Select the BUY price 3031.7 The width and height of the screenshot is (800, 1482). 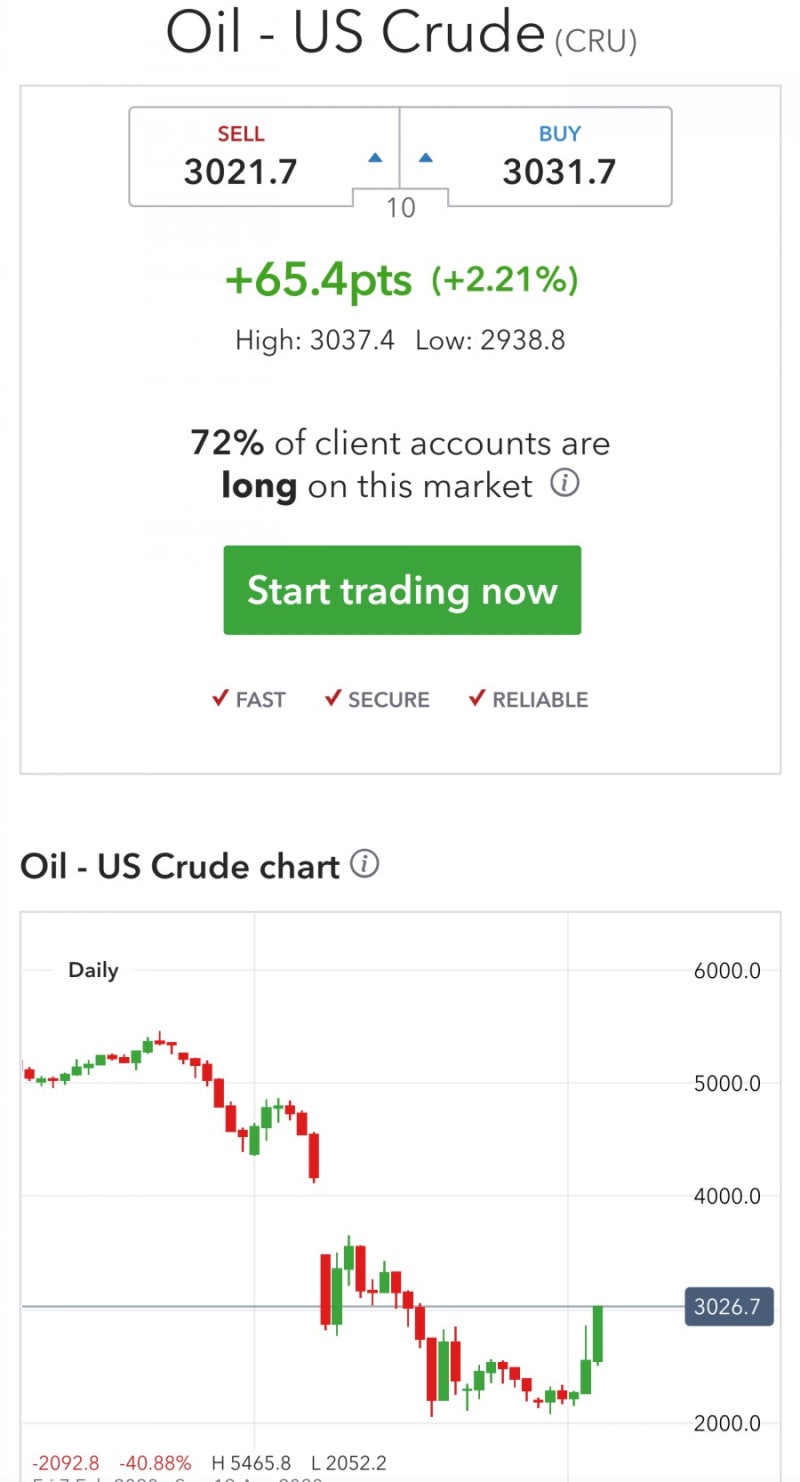coord(559,172)
